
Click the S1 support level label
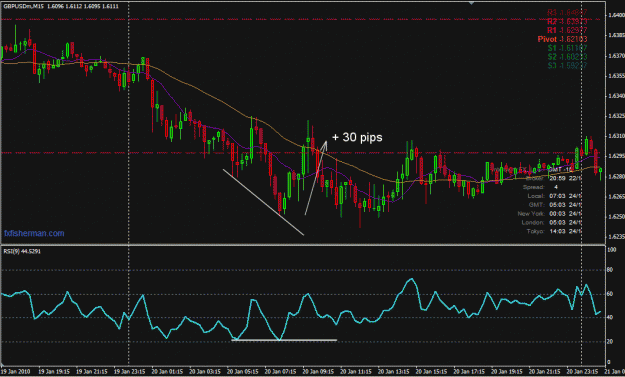pyautogui.click(x=552, y=48)
